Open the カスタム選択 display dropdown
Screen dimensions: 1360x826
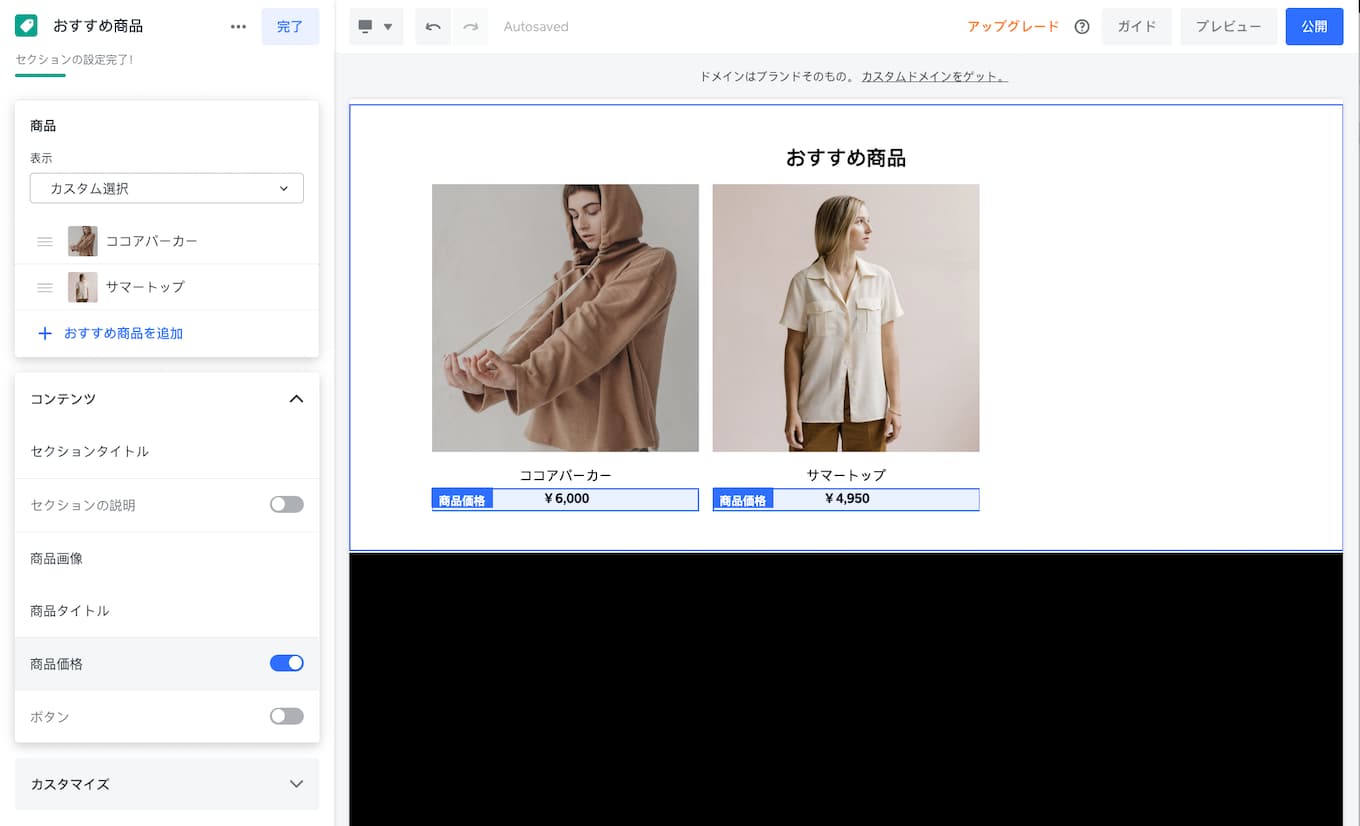(166, 188)
